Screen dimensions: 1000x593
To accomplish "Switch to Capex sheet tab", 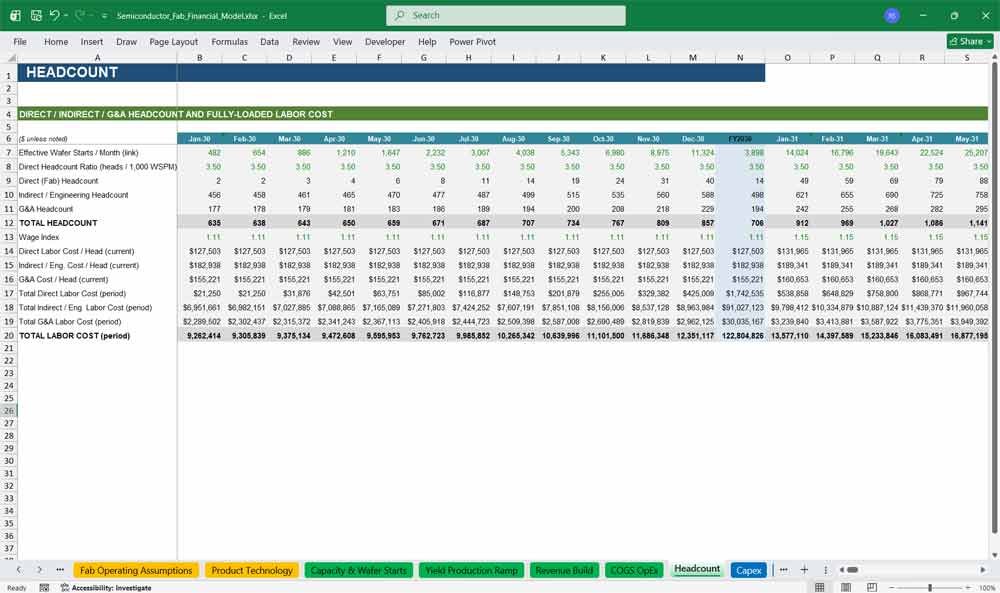I will (749, 570).
